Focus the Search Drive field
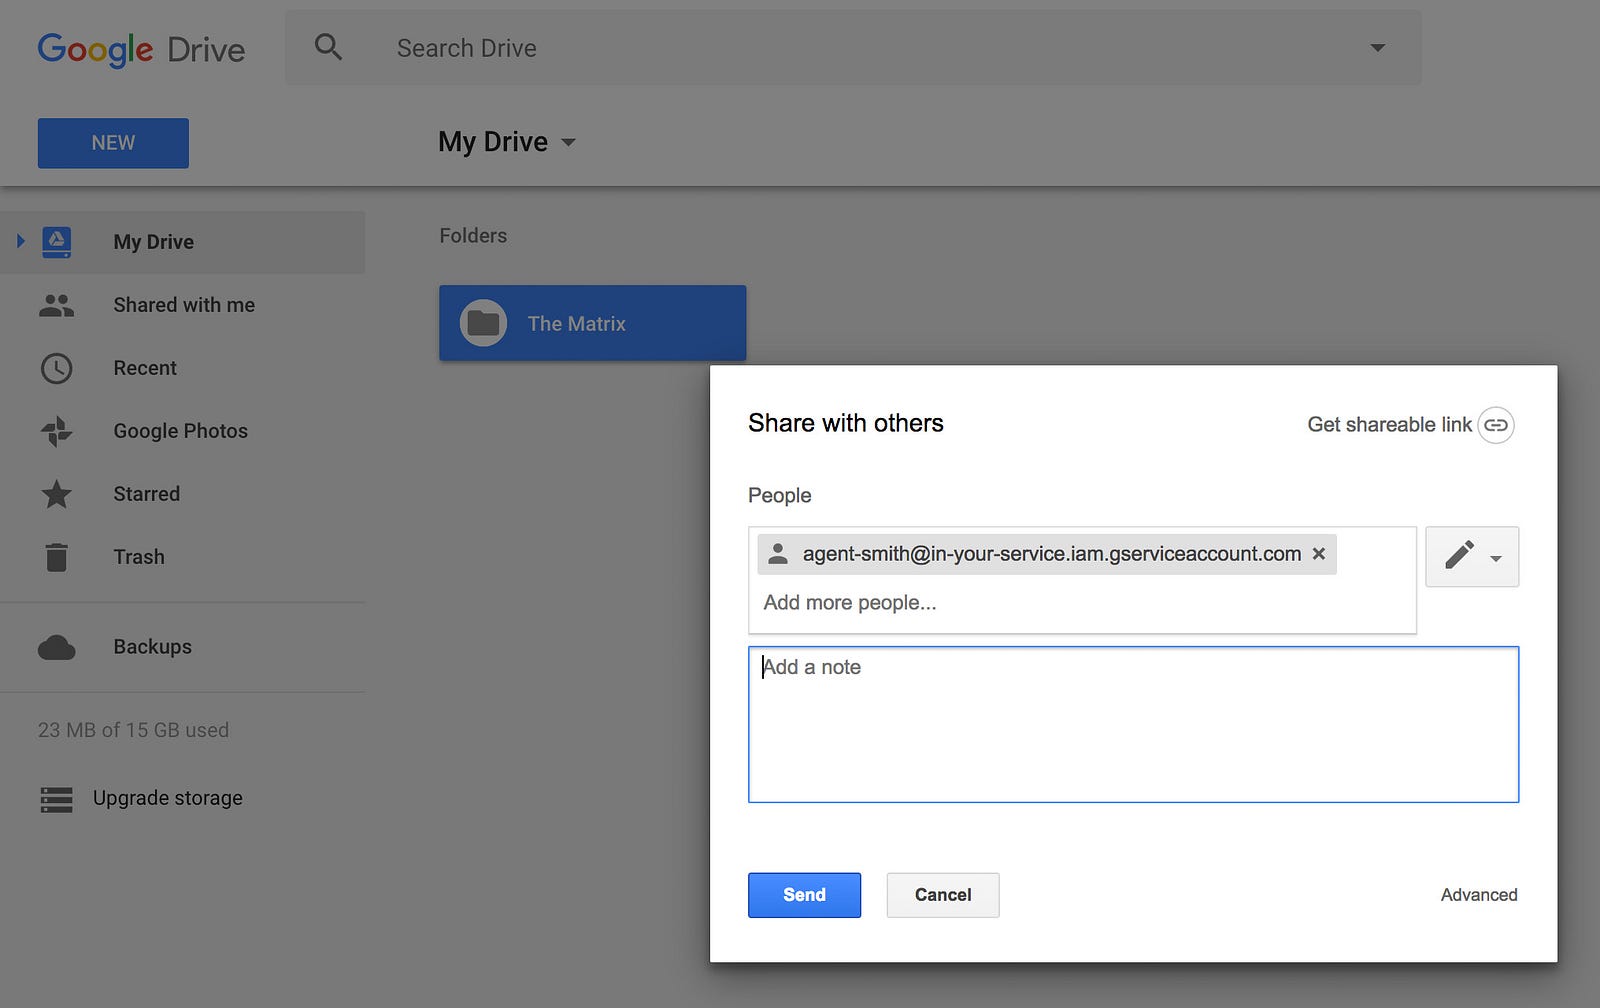Image resolution: width=1600 pixels, height=1008 pixels. tap(853, 47)
